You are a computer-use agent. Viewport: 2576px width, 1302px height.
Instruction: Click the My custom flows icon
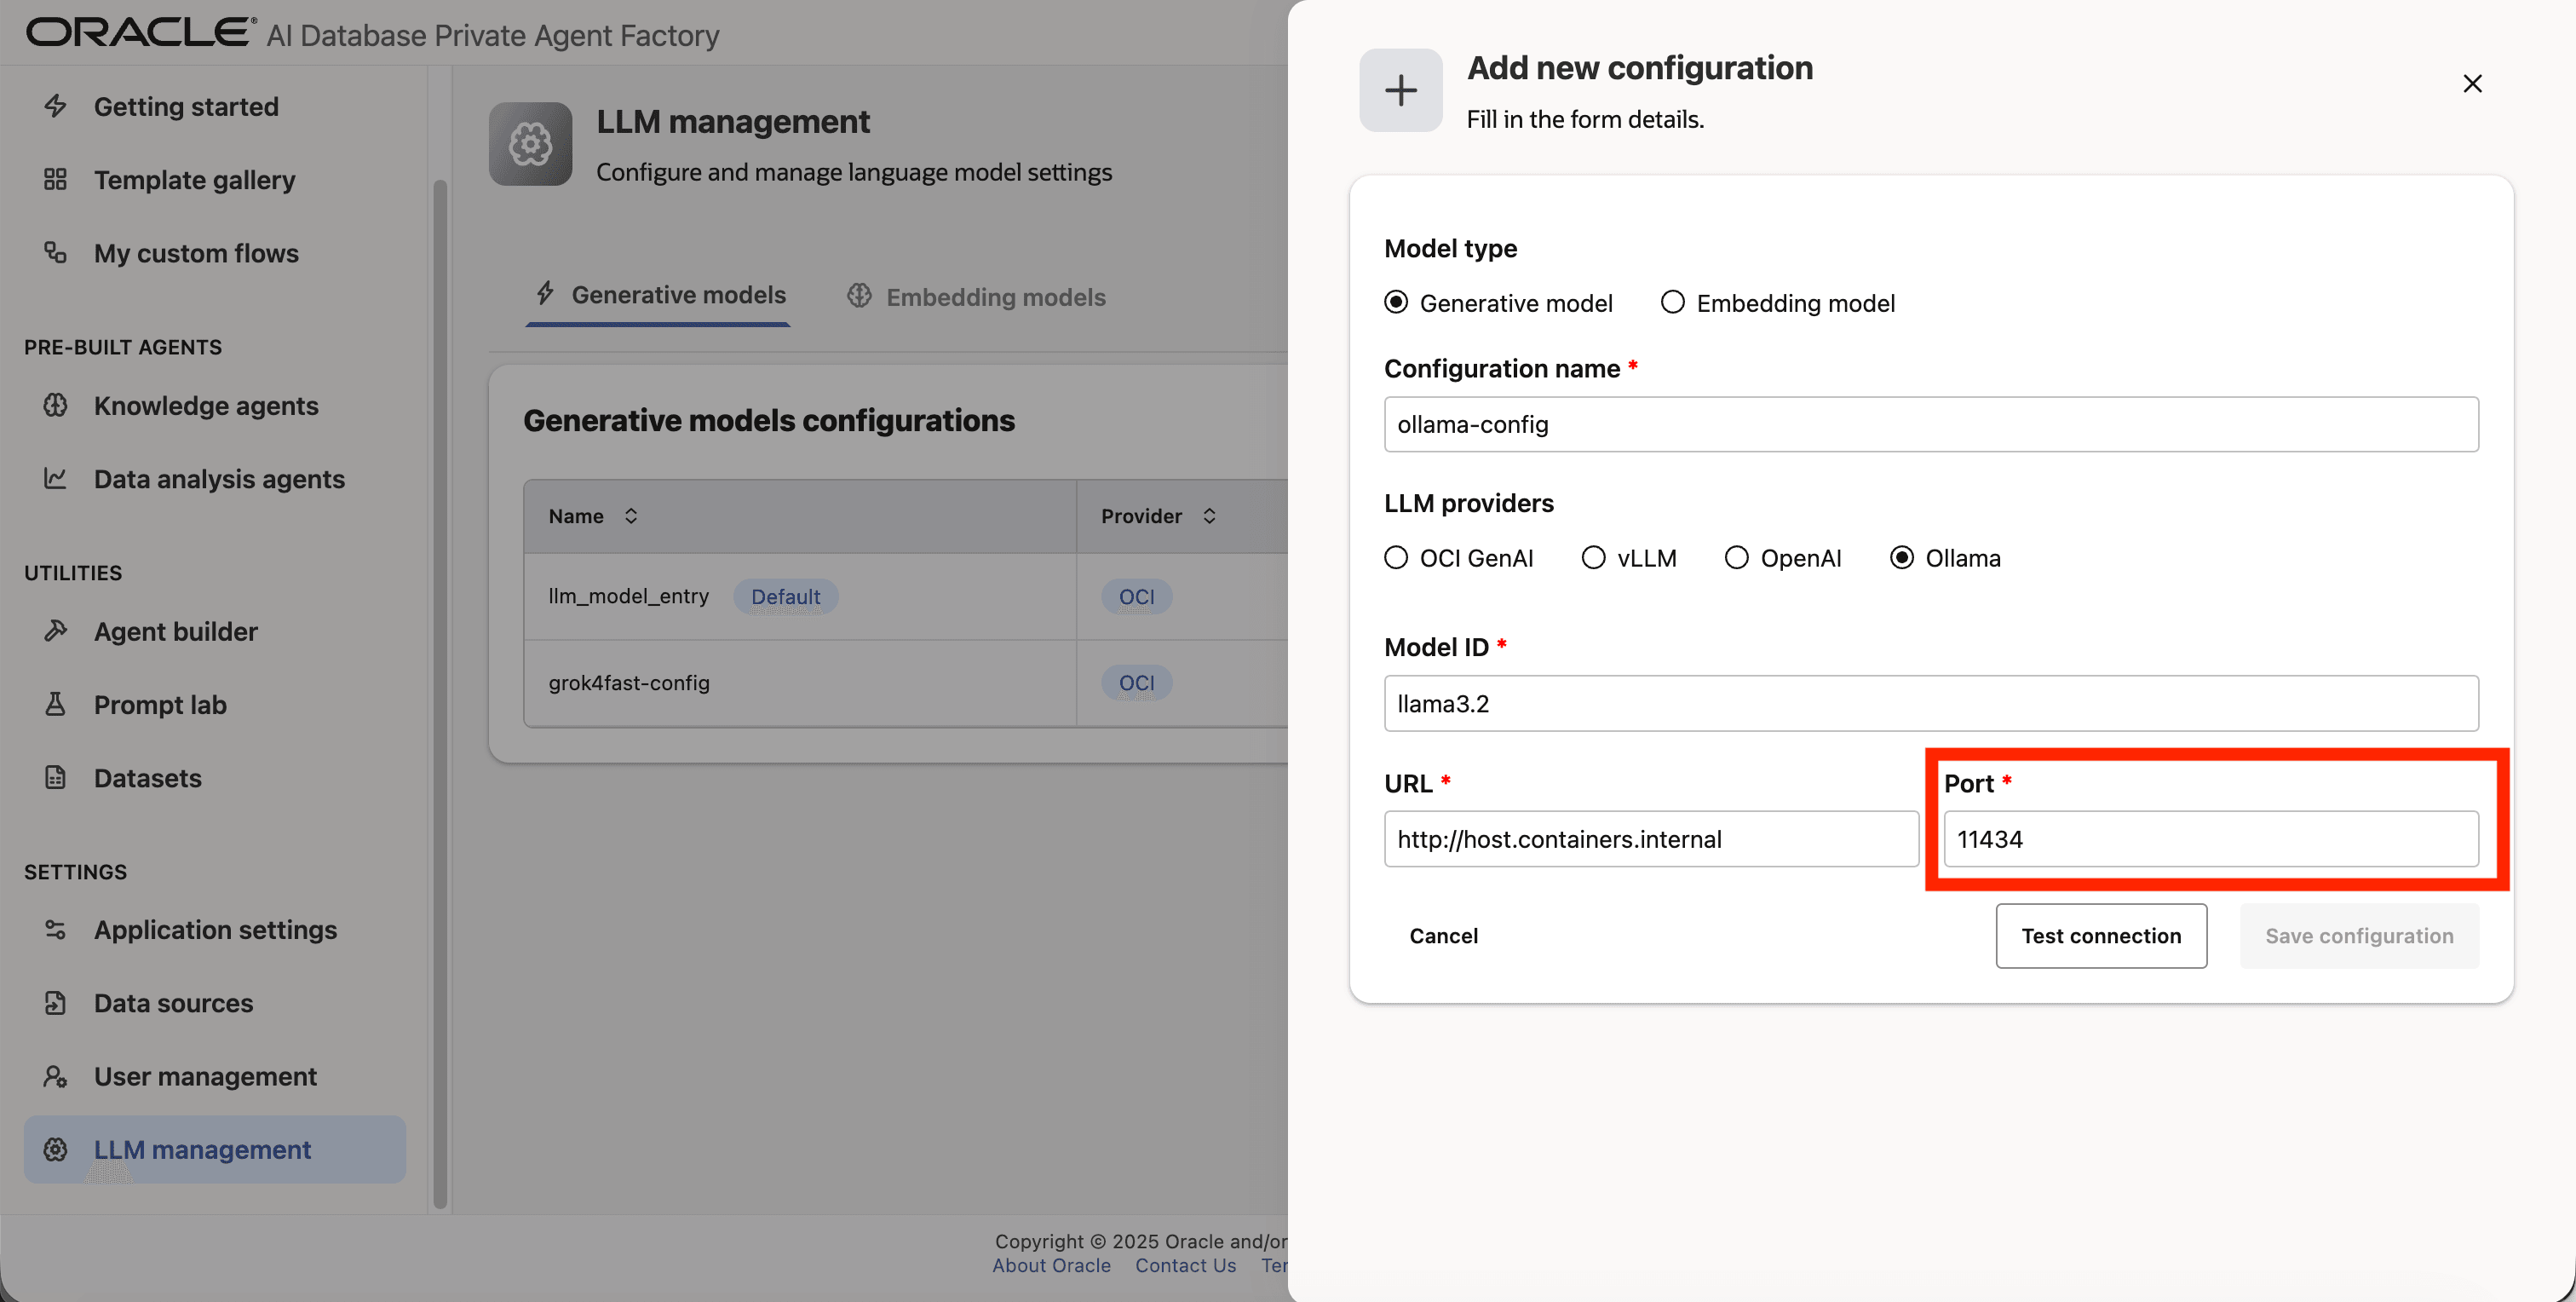click(x=55, y=253)
